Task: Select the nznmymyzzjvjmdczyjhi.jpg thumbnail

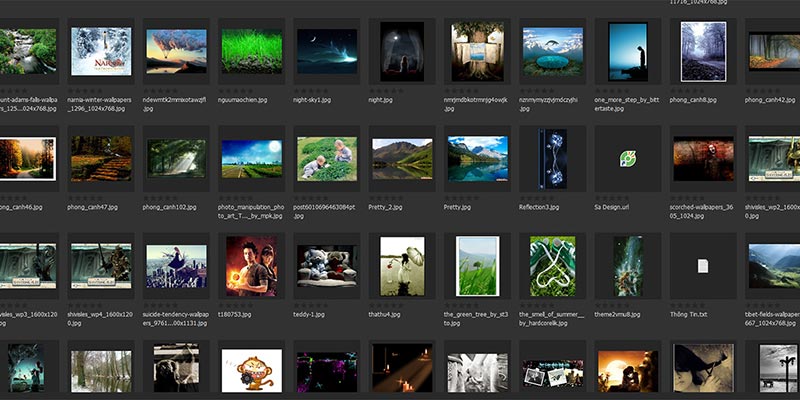Action: pyautogui.click(x=553, y=52)
